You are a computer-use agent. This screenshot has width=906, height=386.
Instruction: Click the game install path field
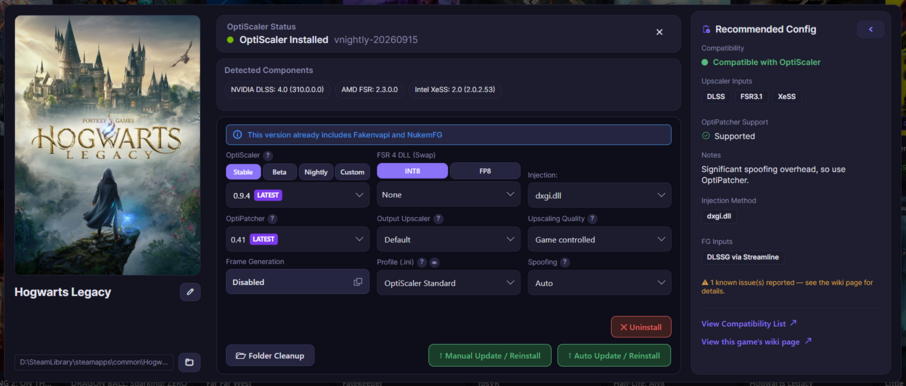click(94, 362)
